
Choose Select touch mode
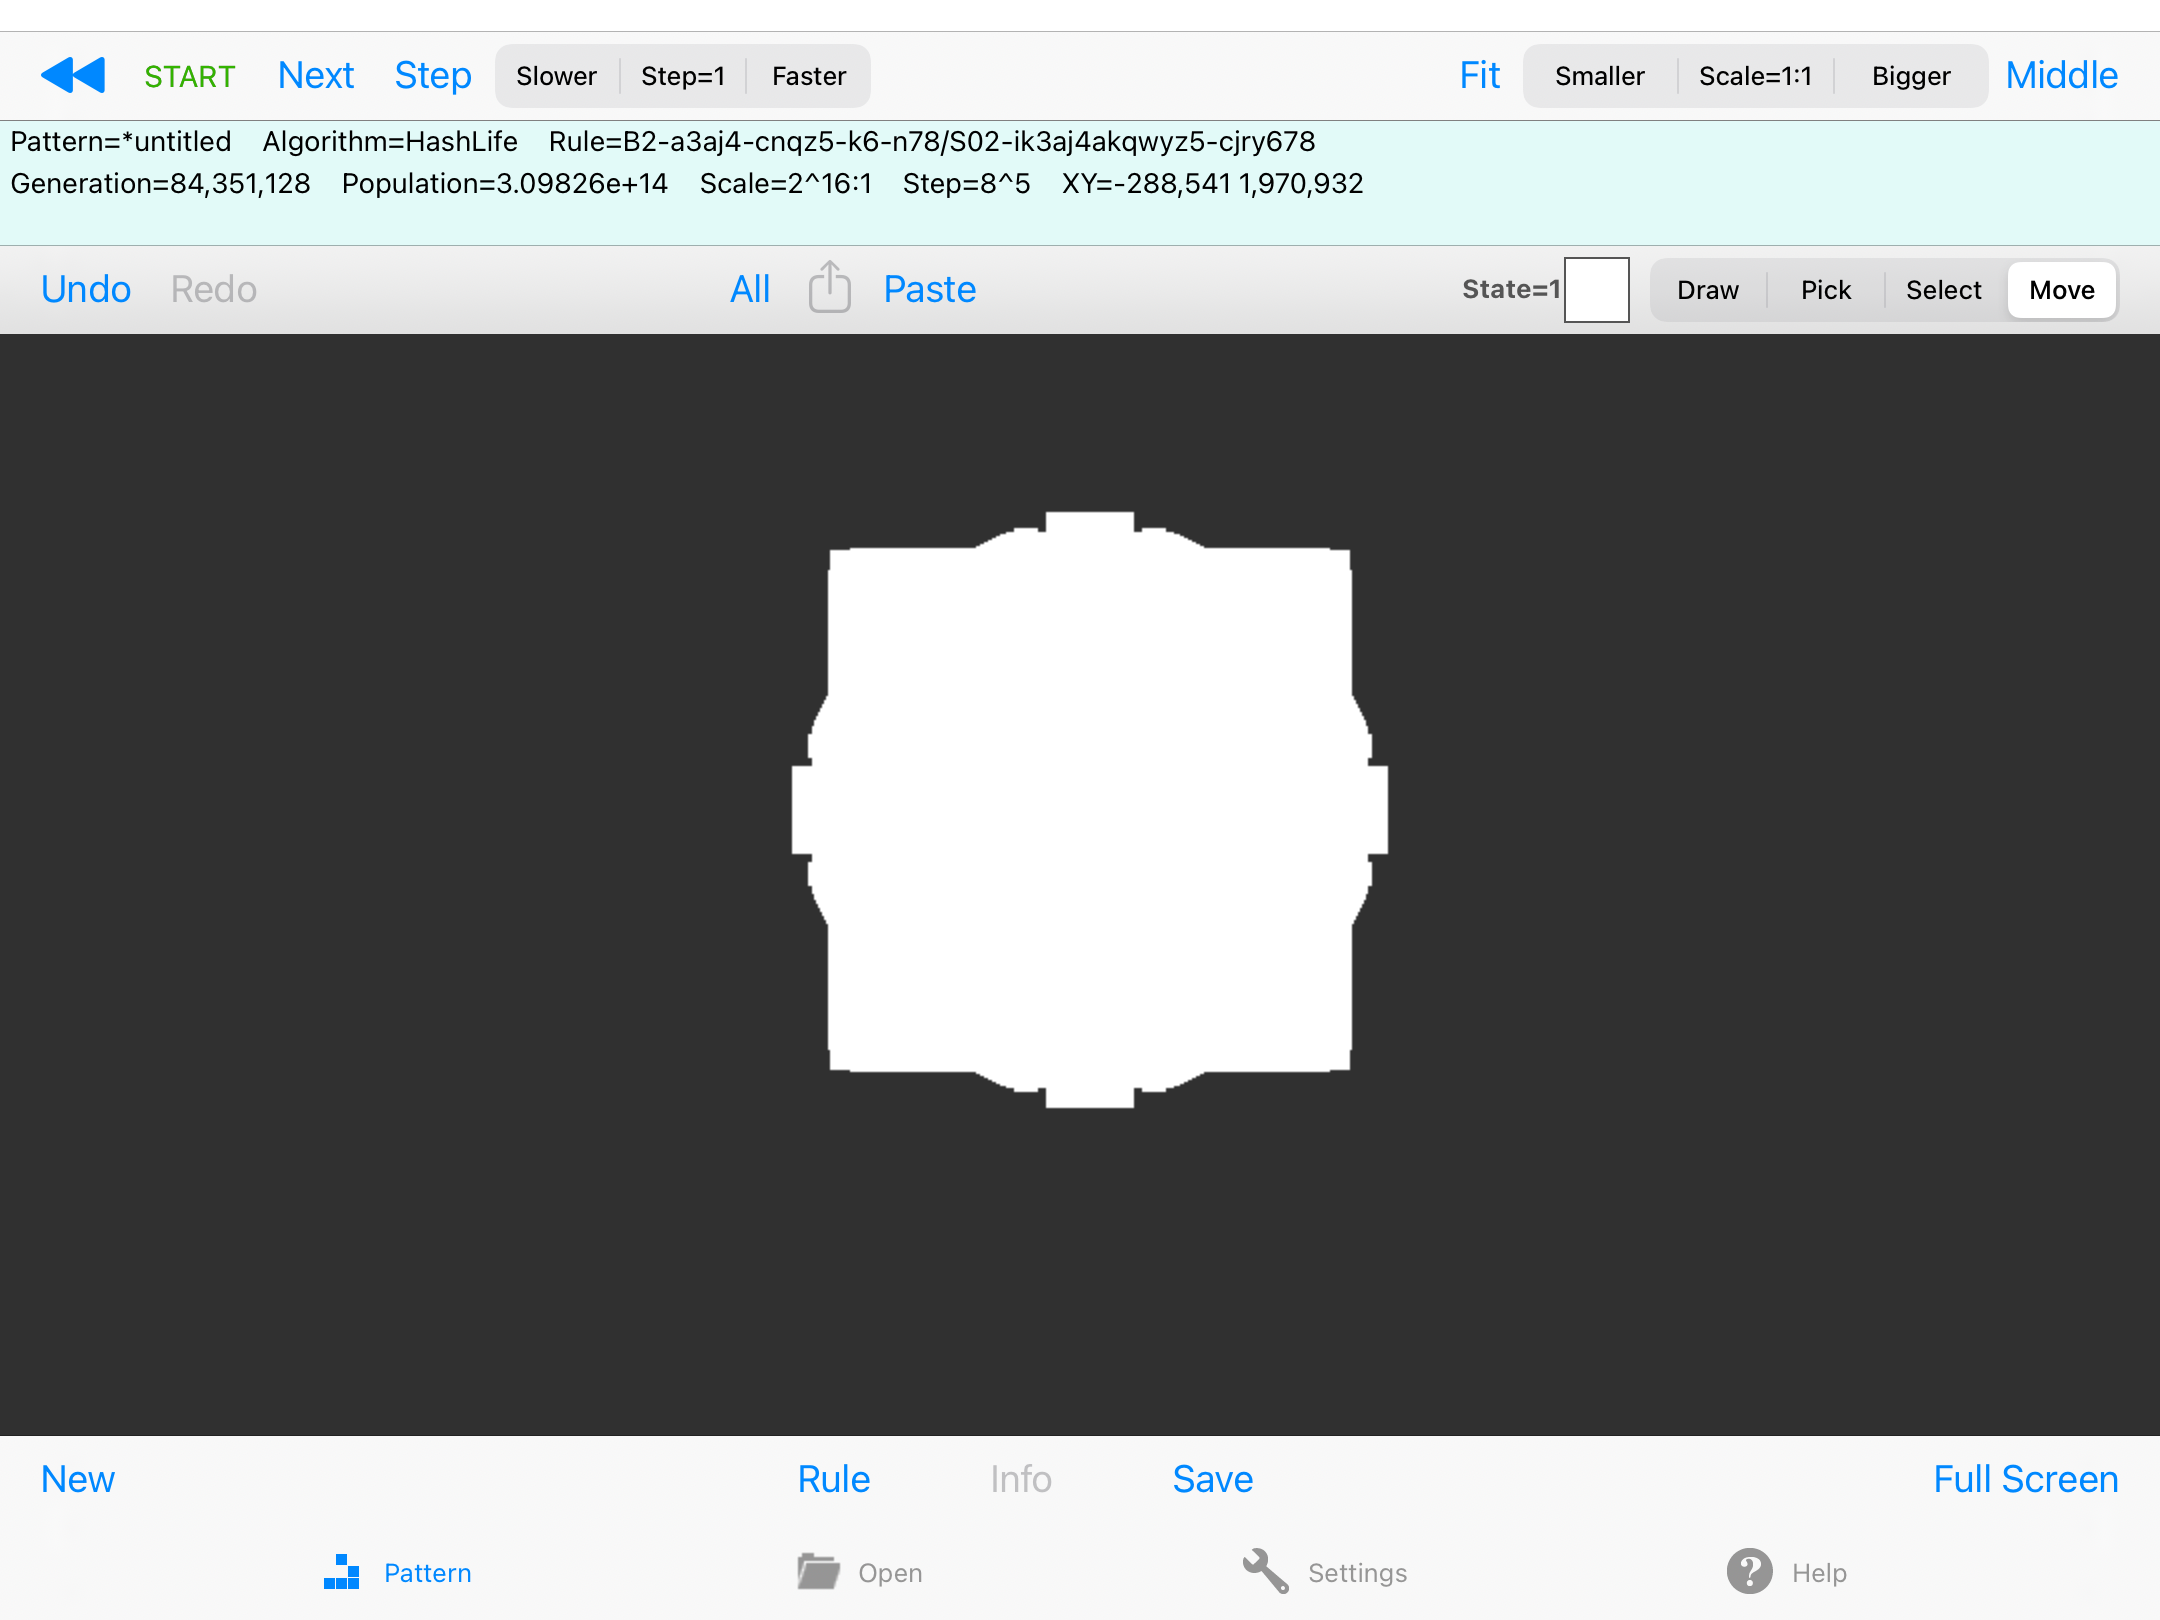(x=1944, y=290)
